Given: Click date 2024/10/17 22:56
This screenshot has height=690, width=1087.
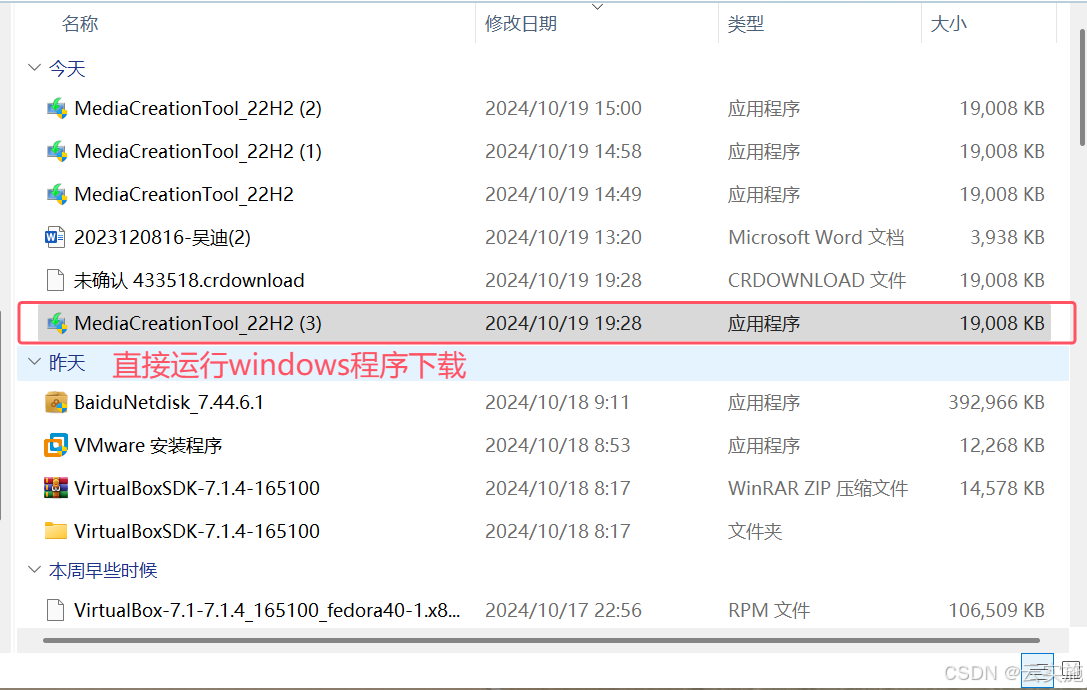Looking at the screenshot, I should (x=563, y=610).
